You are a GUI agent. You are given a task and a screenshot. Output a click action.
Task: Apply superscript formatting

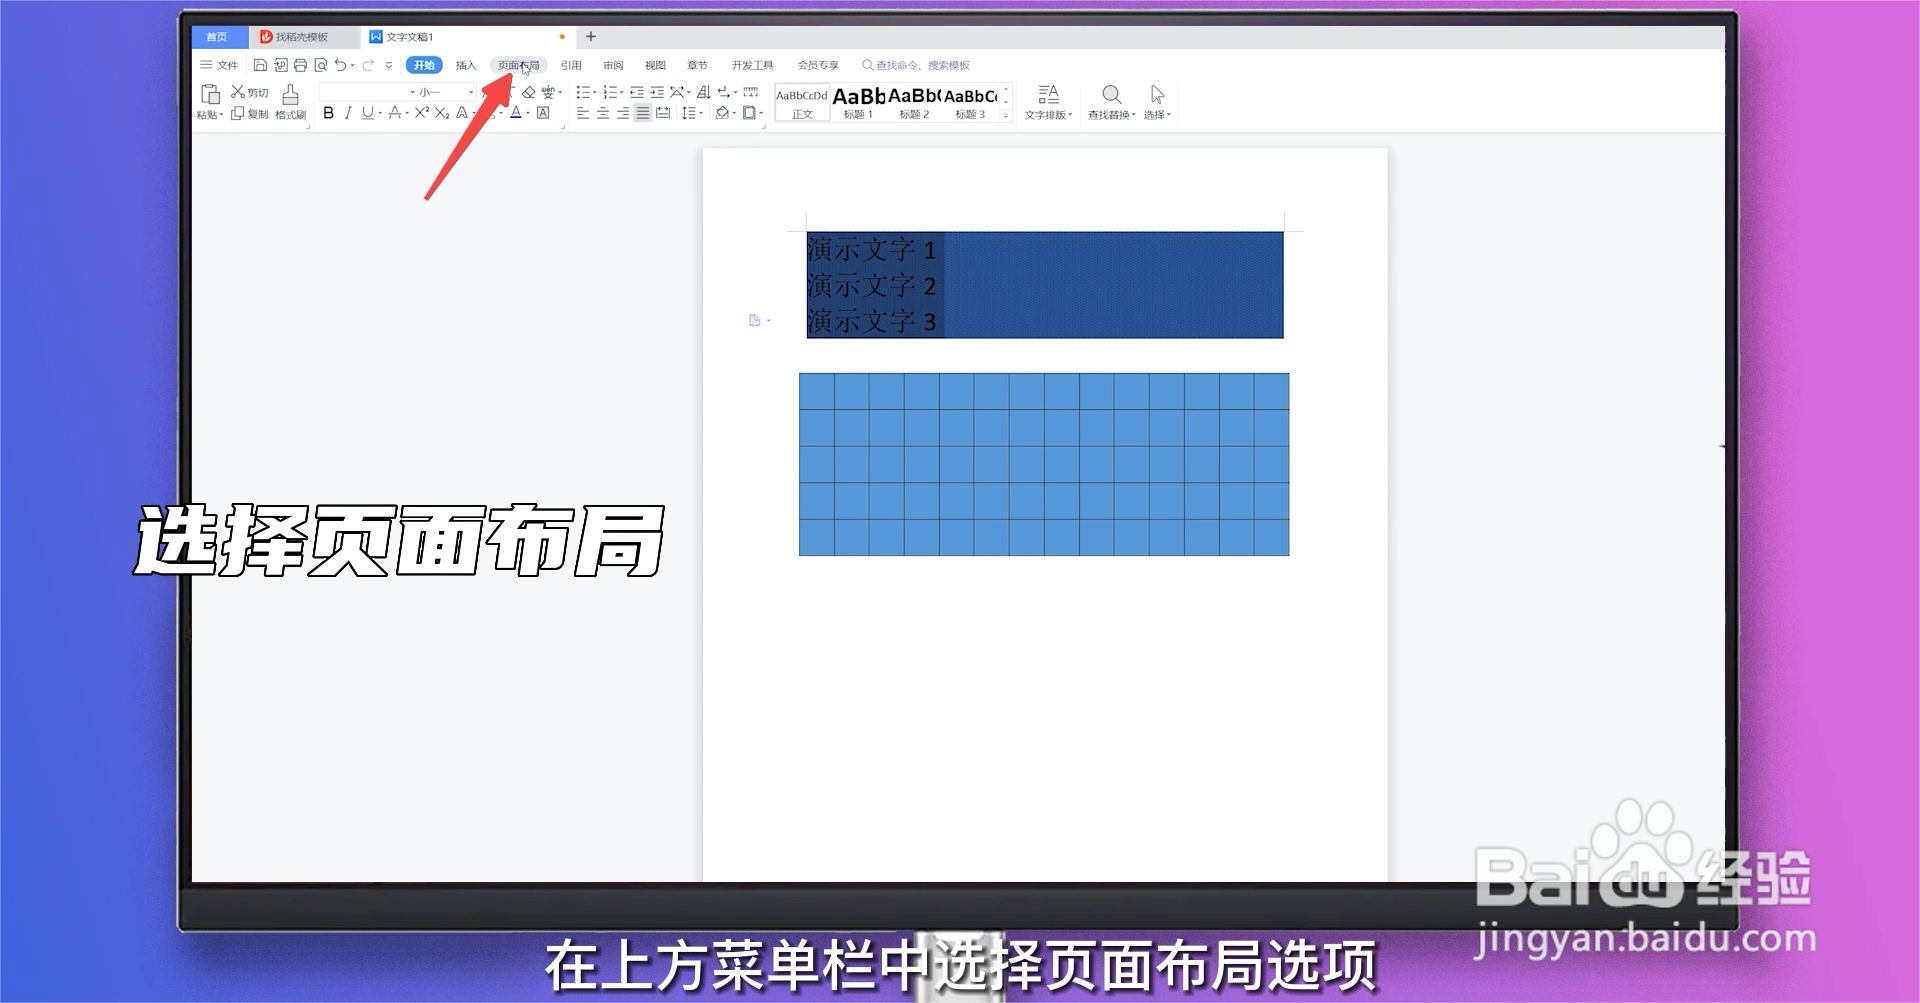click(420, 113)
